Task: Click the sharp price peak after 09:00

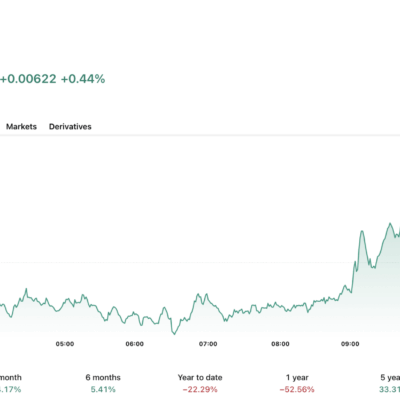Action: (362, 231)
